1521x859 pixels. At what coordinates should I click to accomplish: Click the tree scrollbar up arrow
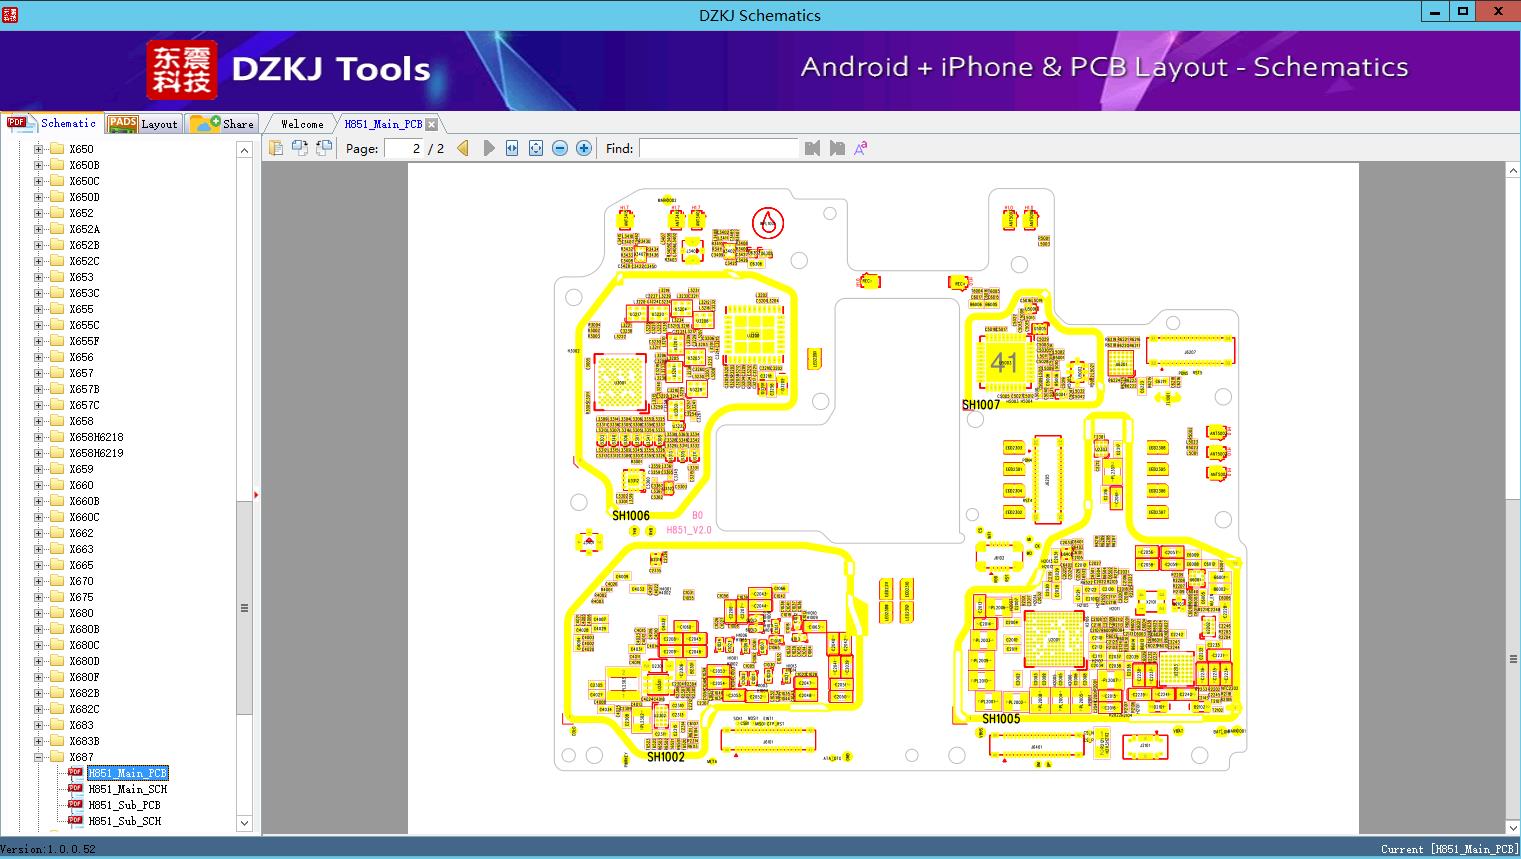244,150
